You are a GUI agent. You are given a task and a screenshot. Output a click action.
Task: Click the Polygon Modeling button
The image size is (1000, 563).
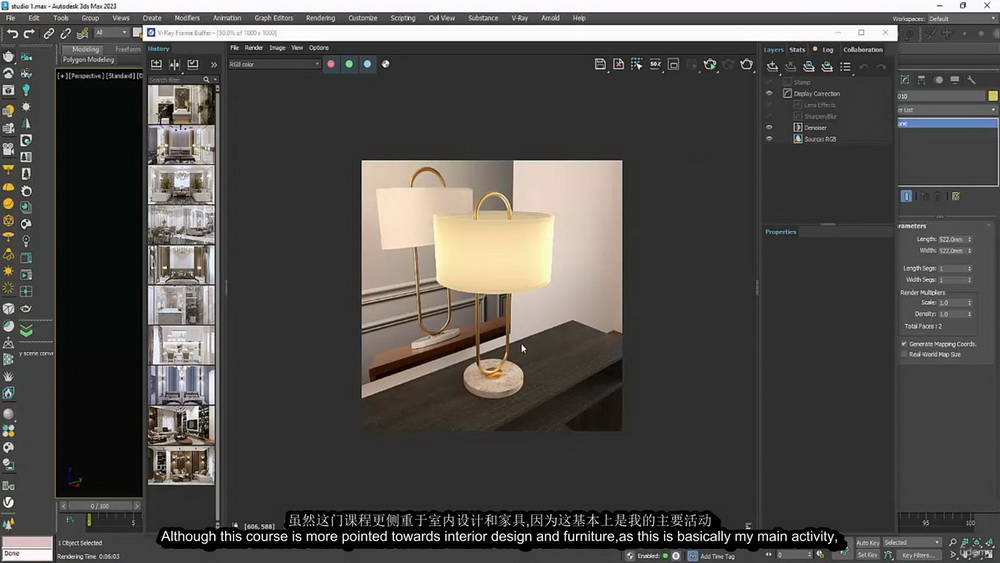pyautogui.click(x=89, y=60)
